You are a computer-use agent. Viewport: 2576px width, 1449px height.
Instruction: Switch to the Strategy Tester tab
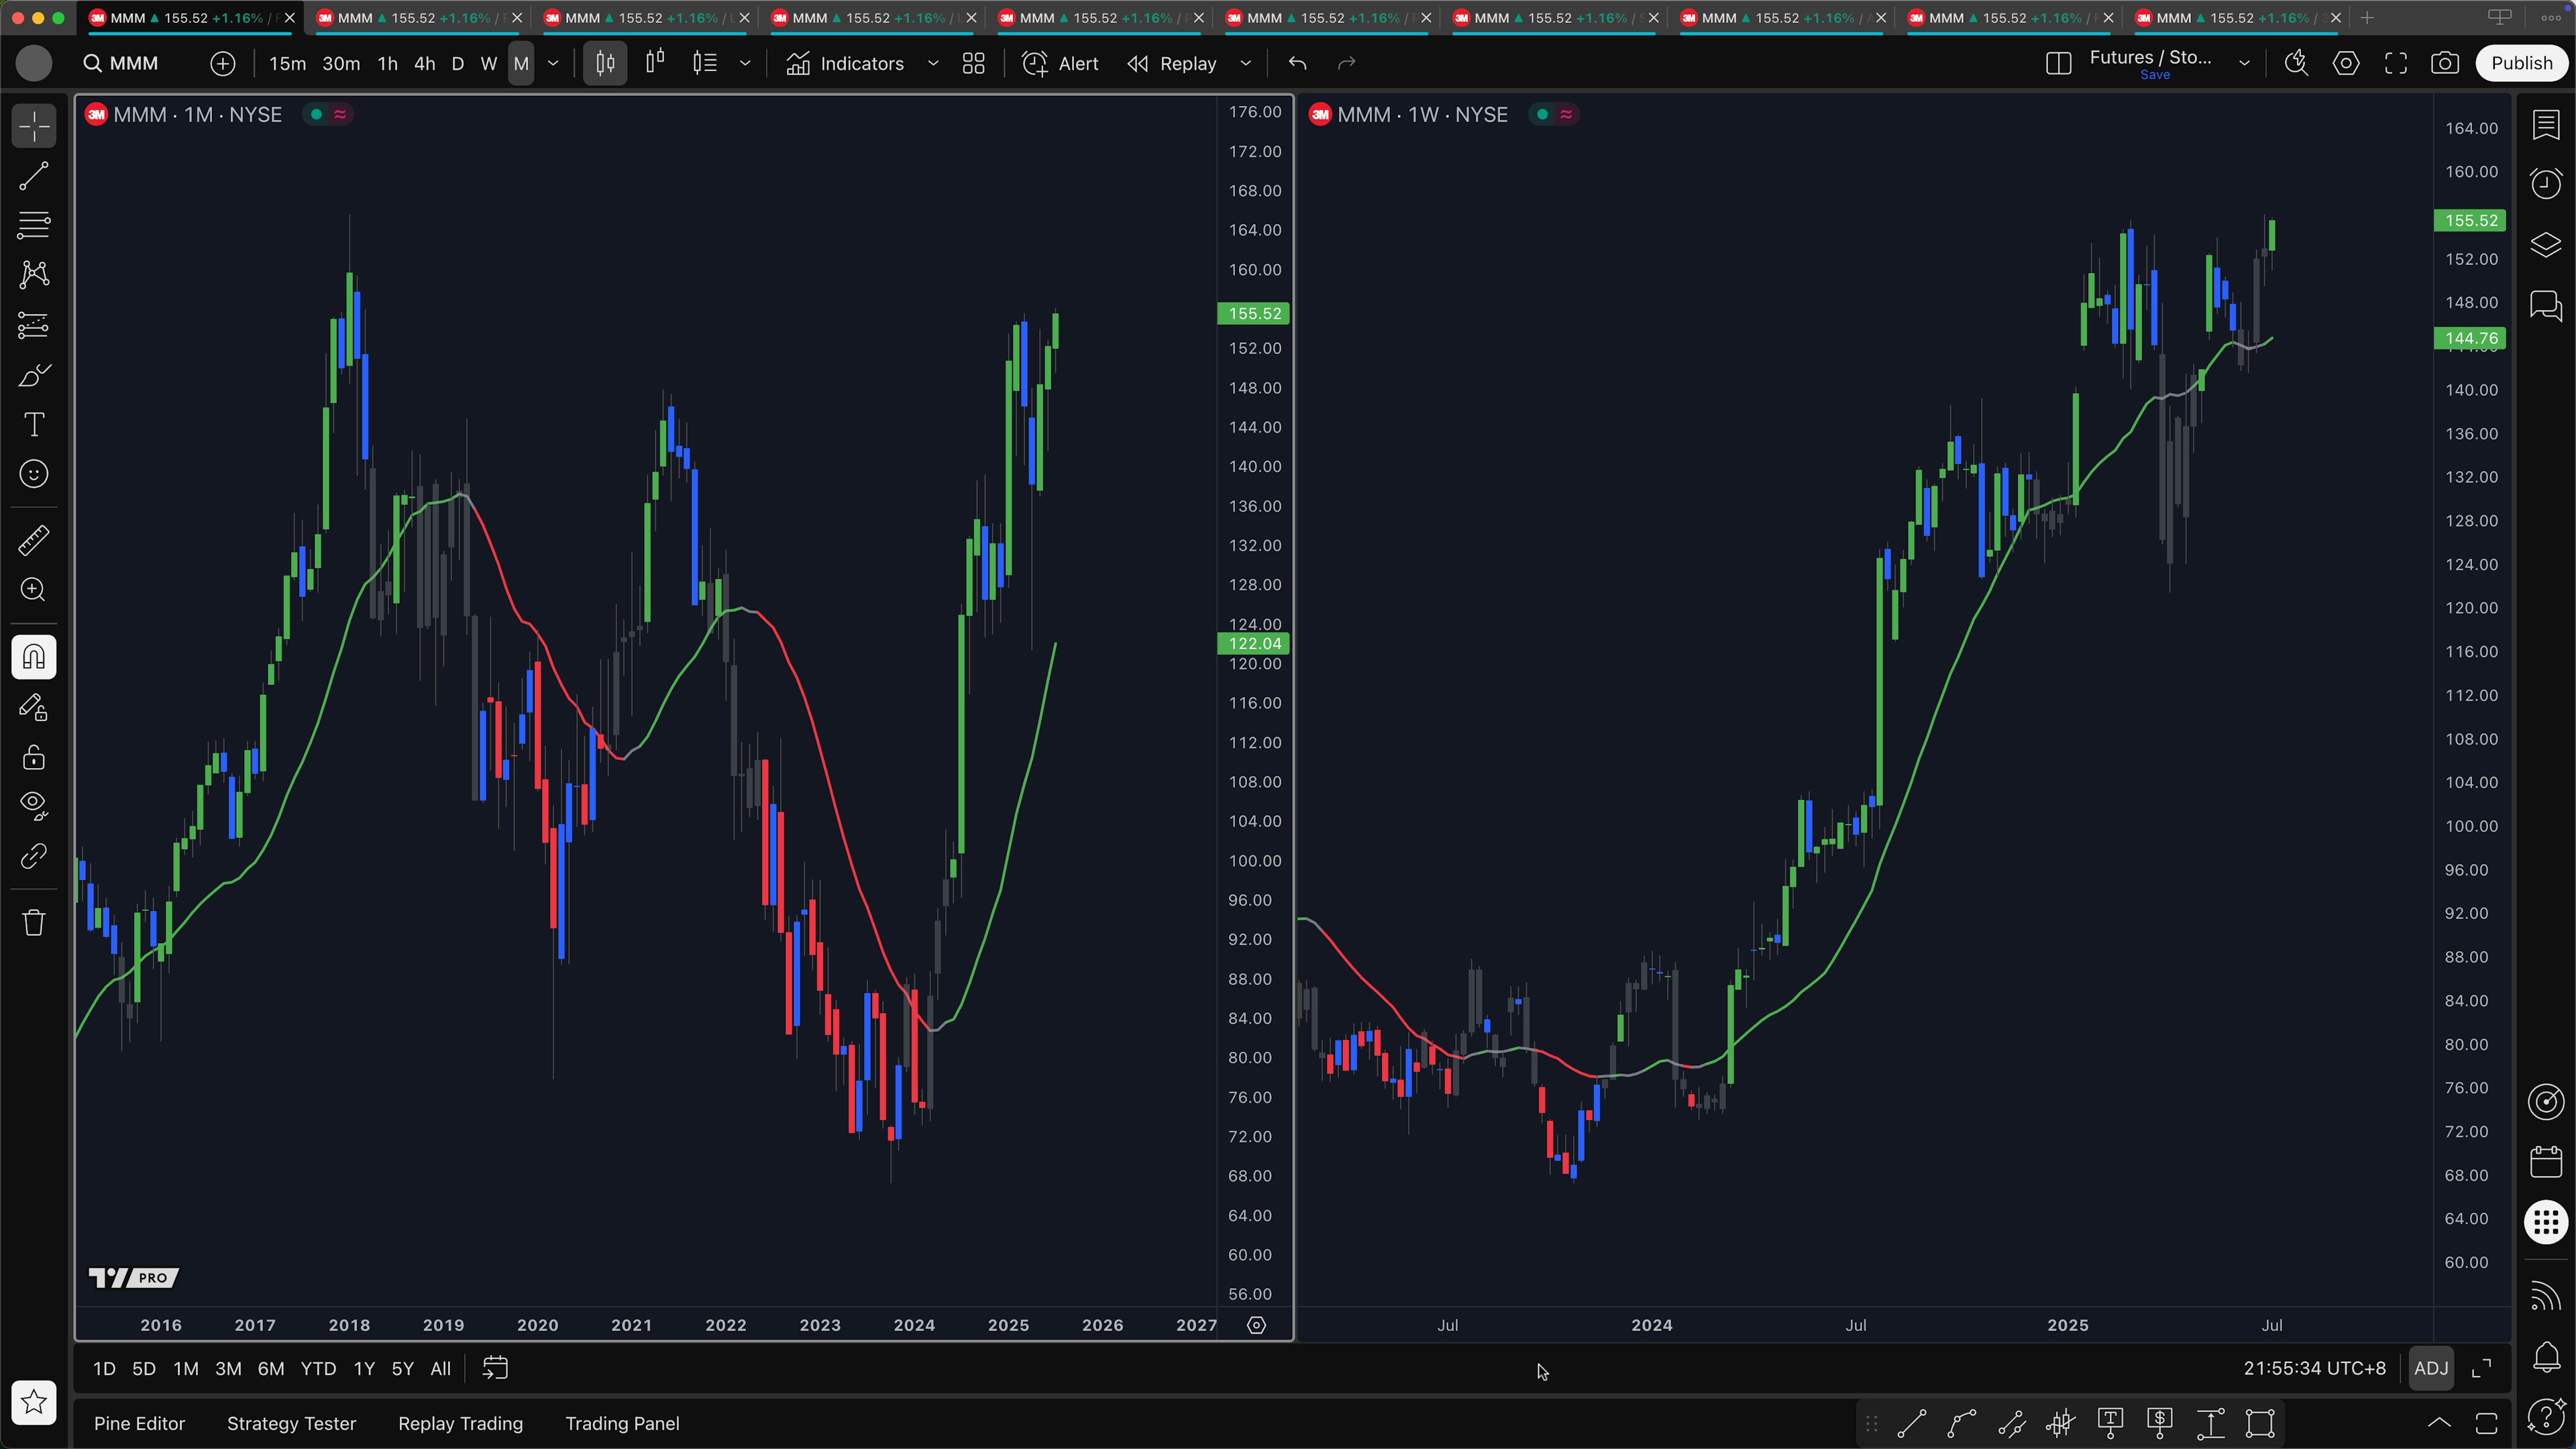(x=291, y=1423)
